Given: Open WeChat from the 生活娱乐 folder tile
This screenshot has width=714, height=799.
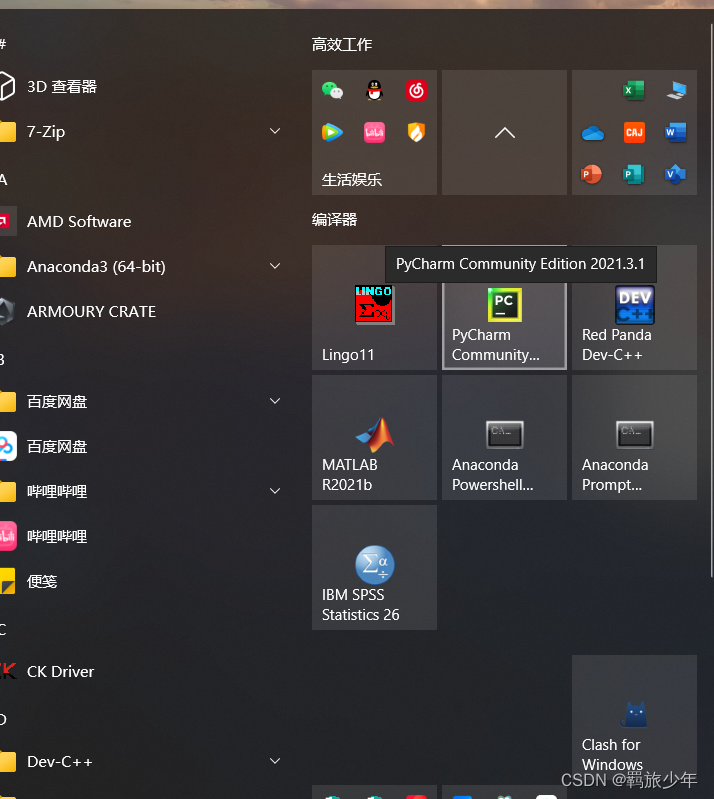Looking at the screenshot, I should tap(332, 91).
